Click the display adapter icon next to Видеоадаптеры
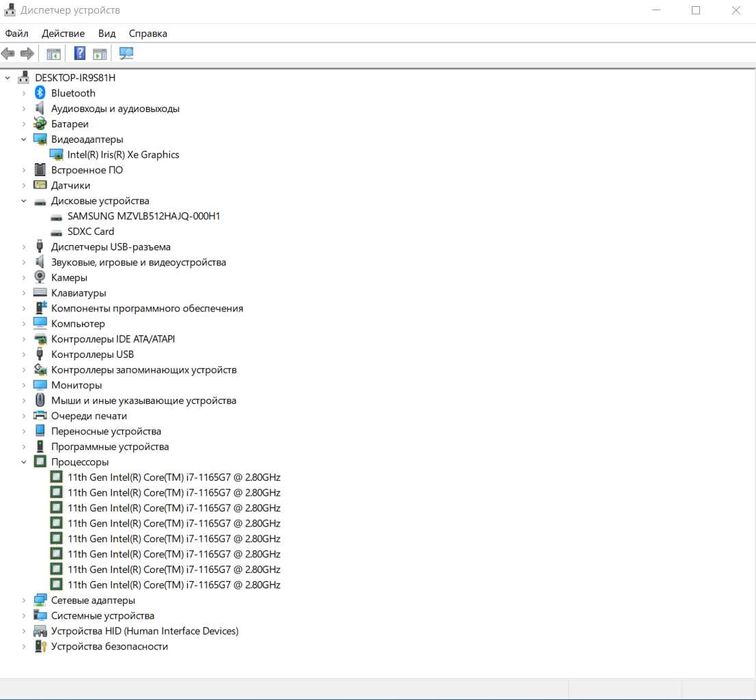The height and width of the screenshot is (700, 756). pyautogui.click(x=40, y=139)
